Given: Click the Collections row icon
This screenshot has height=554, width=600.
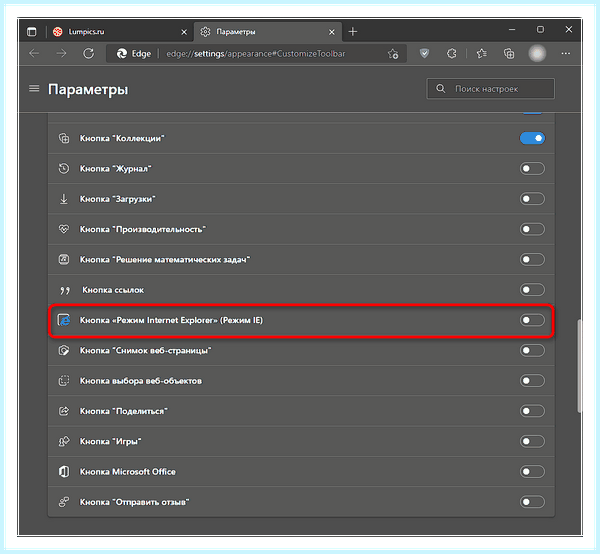Looking at the screenshot, I should 64,138.
